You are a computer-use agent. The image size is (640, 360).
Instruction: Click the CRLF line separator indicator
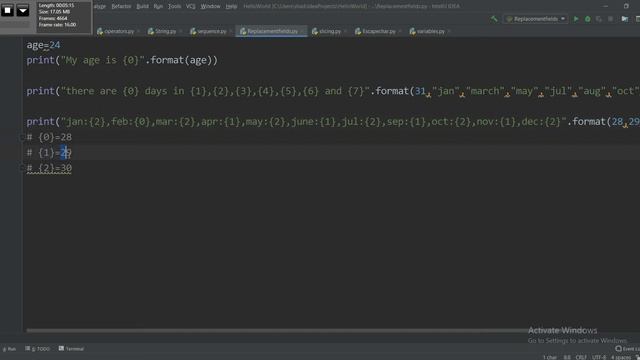tap(581, 357)
